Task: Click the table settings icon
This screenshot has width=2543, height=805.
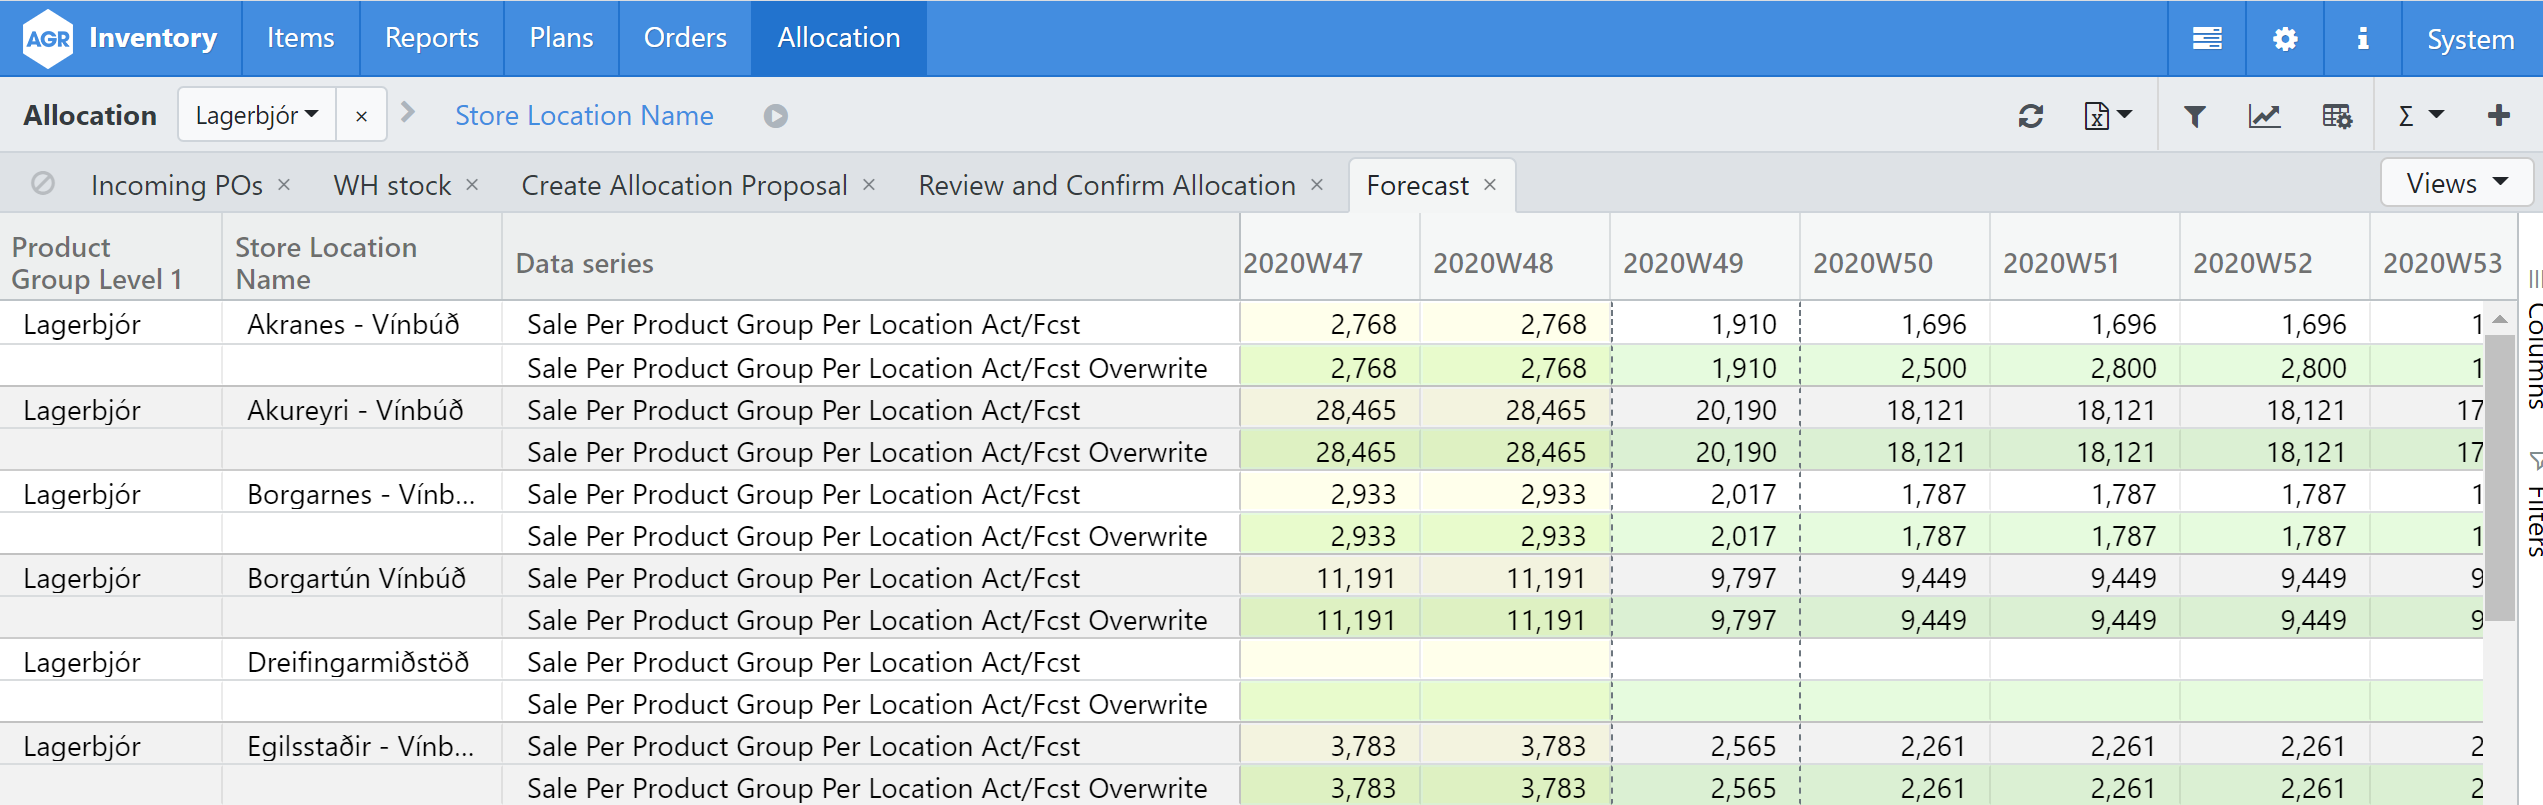Action: (x=2336, y=116)
